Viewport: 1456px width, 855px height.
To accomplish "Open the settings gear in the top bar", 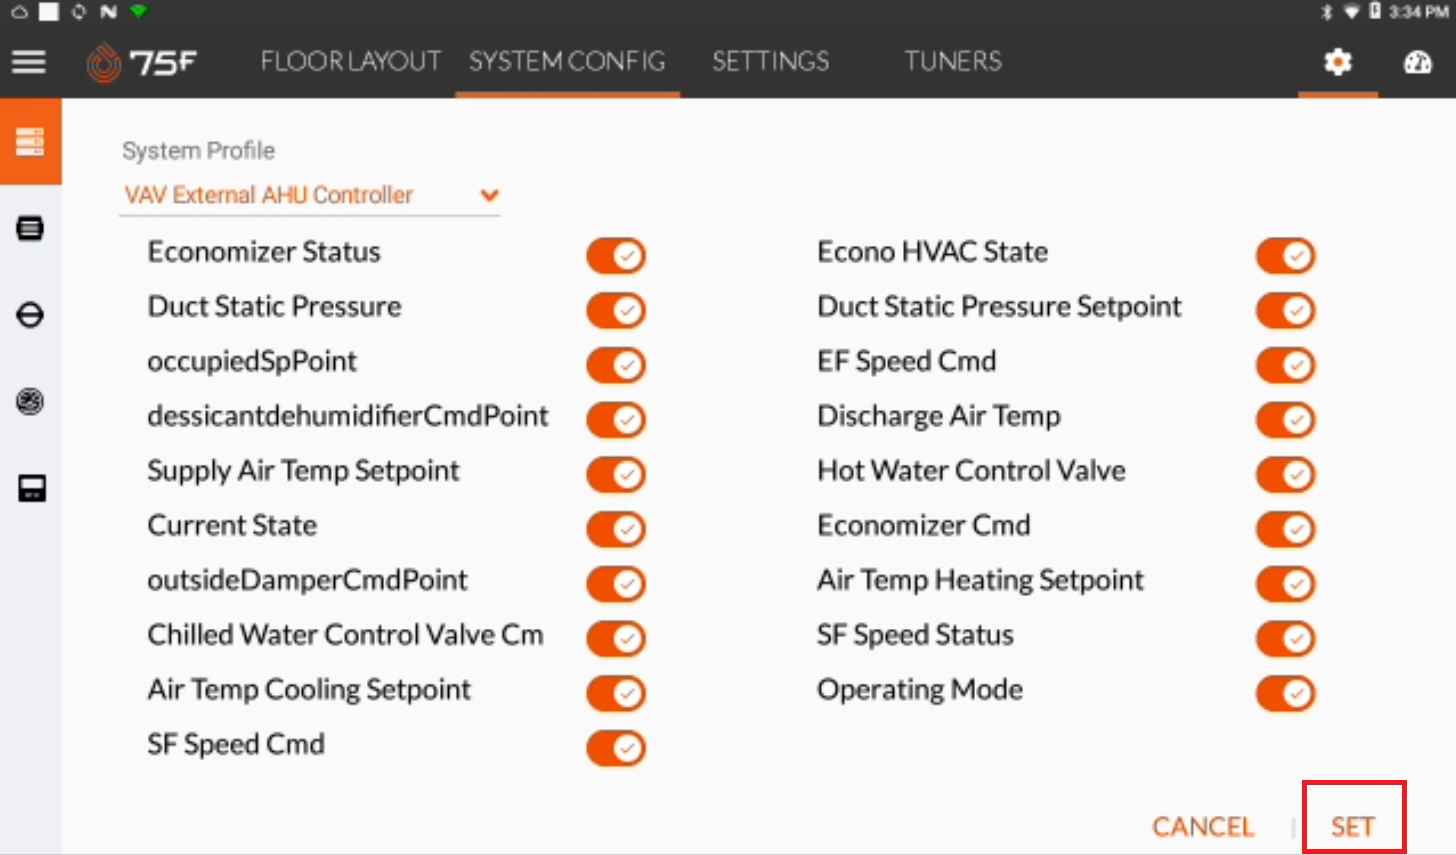I will click(x=1337, y=61).
